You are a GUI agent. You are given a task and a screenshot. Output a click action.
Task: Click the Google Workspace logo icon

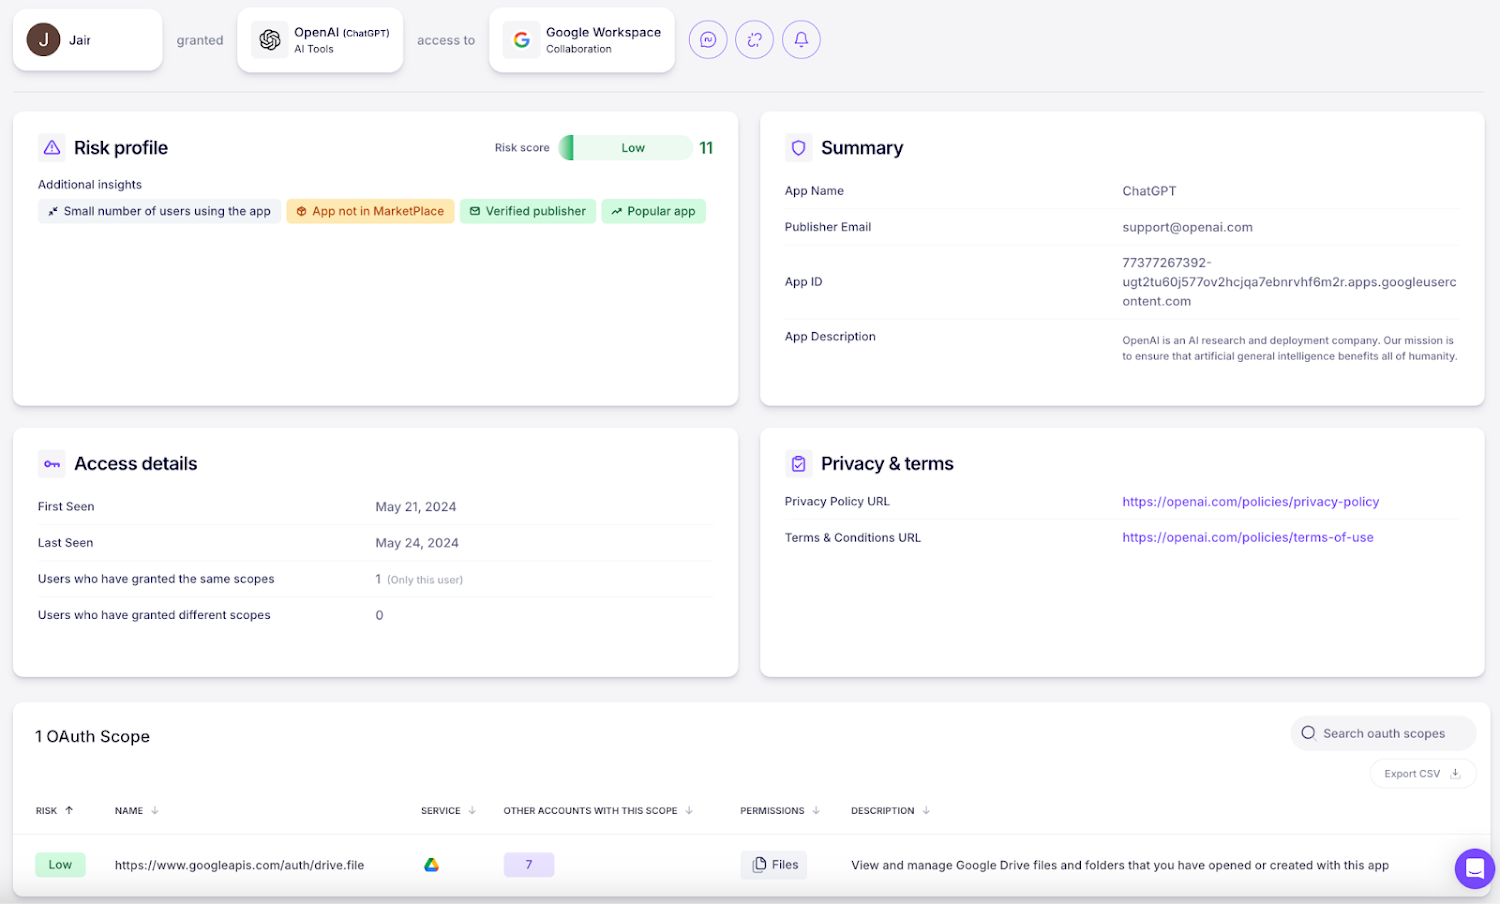(521, 40)
